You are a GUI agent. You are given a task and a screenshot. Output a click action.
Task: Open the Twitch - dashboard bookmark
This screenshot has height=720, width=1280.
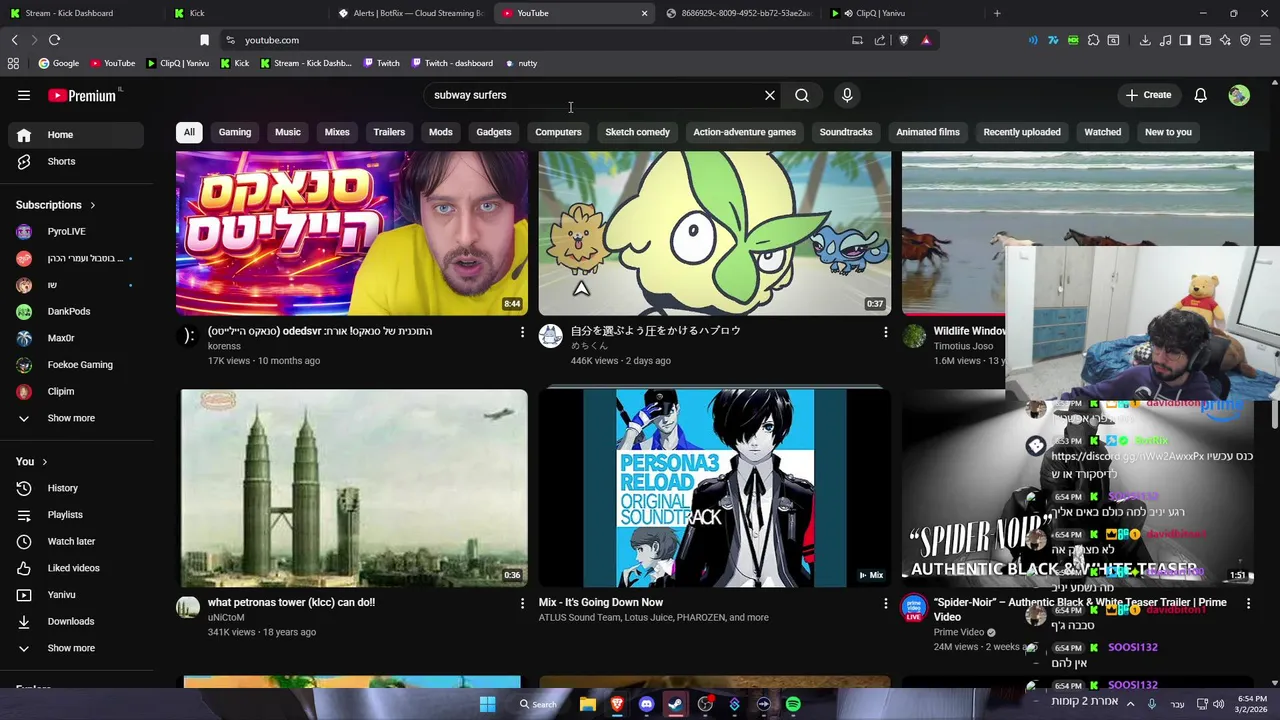451,63
